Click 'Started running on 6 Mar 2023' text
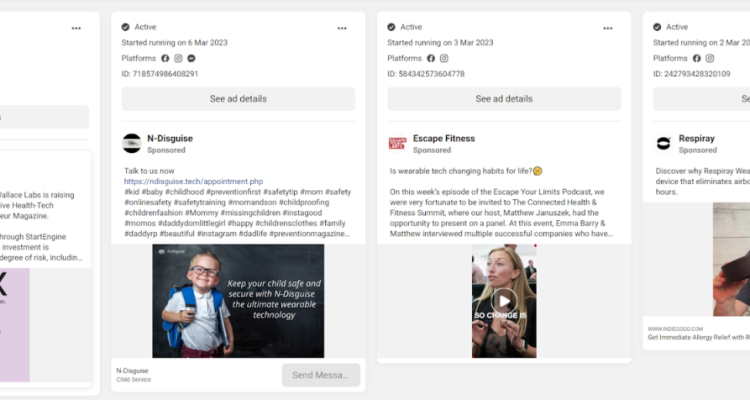This screenshot has width=750, height=400. coord(175,43)
